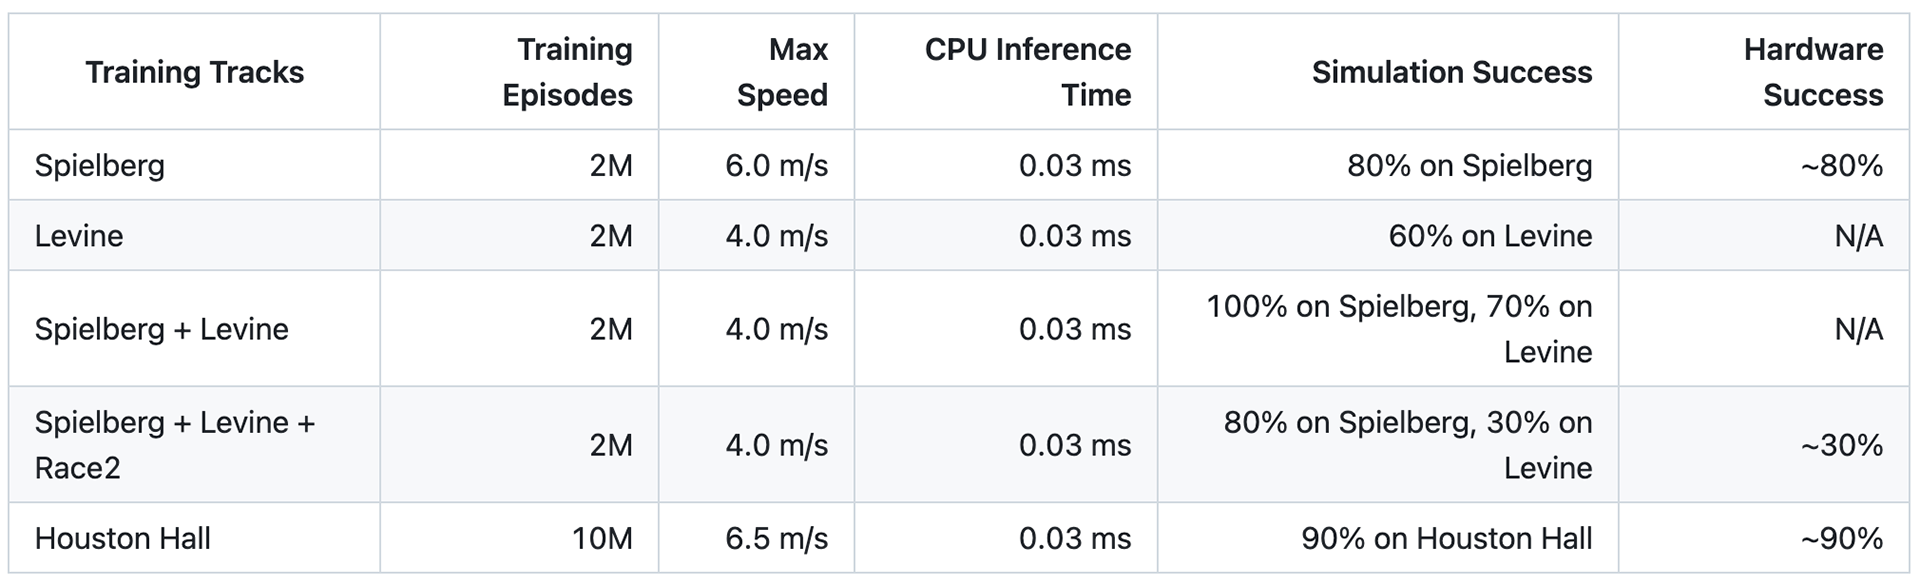This screenshot has height=586, width=1920.
Task: Click the 10M training episodes cell
Action: tap(602, 539)
